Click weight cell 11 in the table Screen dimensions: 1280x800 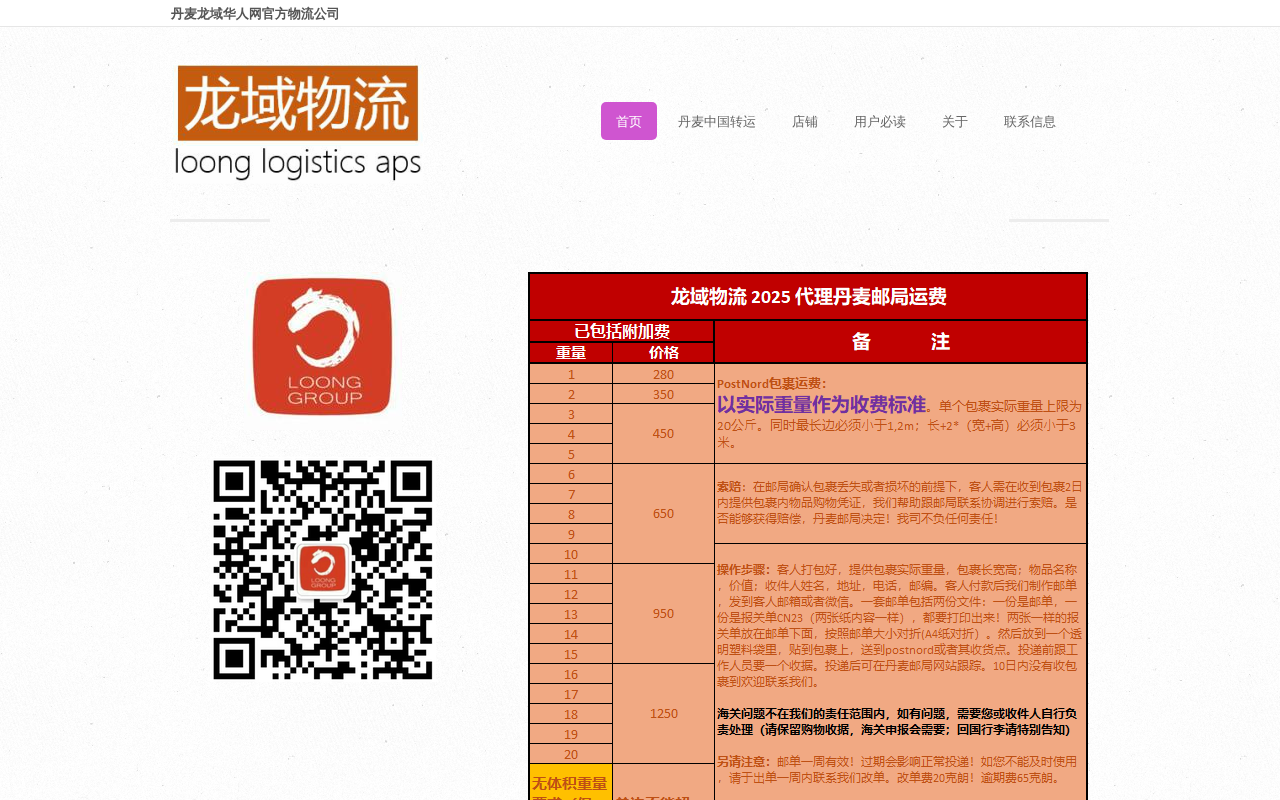click(x=571, y=574)
